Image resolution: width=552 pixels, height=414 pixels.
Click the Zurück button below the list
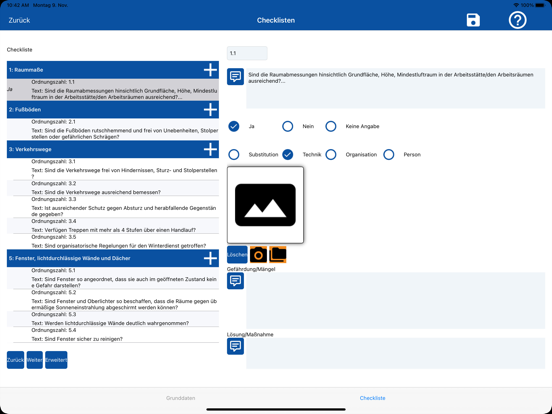click(x=15, y=360)
